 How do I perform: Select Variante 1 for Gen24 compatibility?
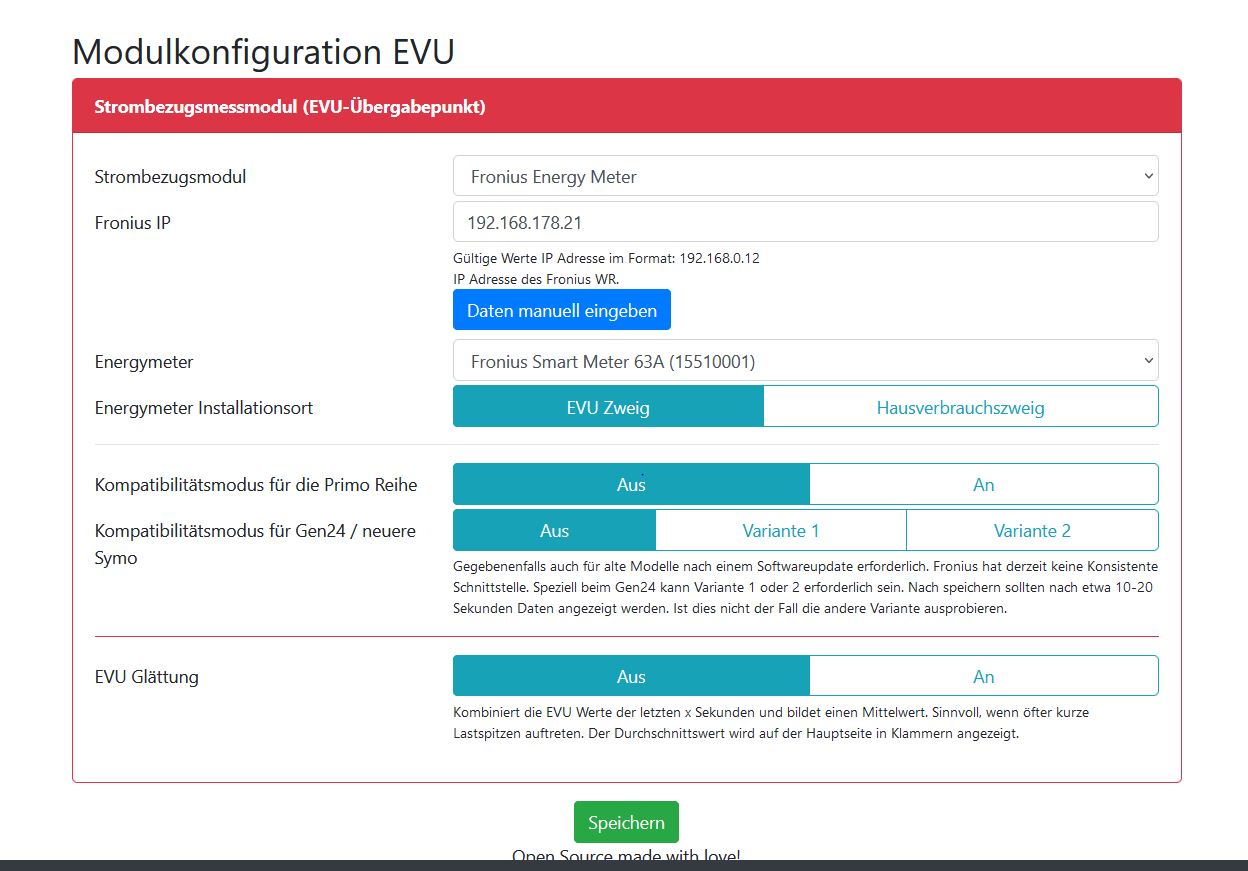[x=780, y=531]
